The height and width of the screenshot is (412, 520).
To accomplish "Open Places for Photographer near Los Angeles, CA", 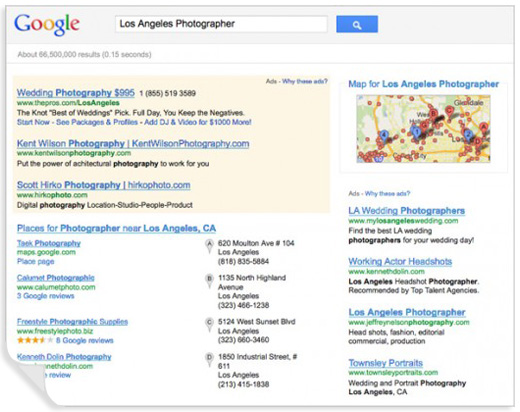I will (116, 228).
